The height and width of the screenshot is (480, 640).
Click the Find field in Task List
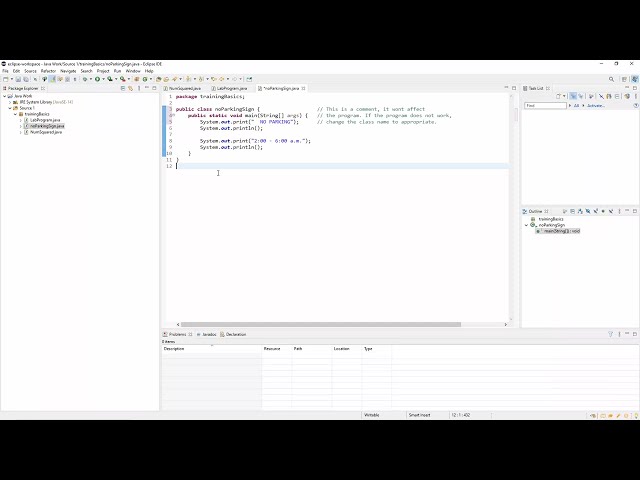(545, 106)
